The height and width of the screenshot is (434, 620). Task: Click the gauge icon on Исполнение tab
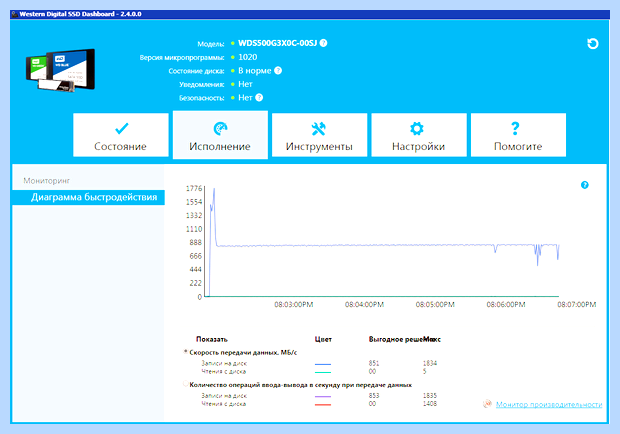(220, 128)
